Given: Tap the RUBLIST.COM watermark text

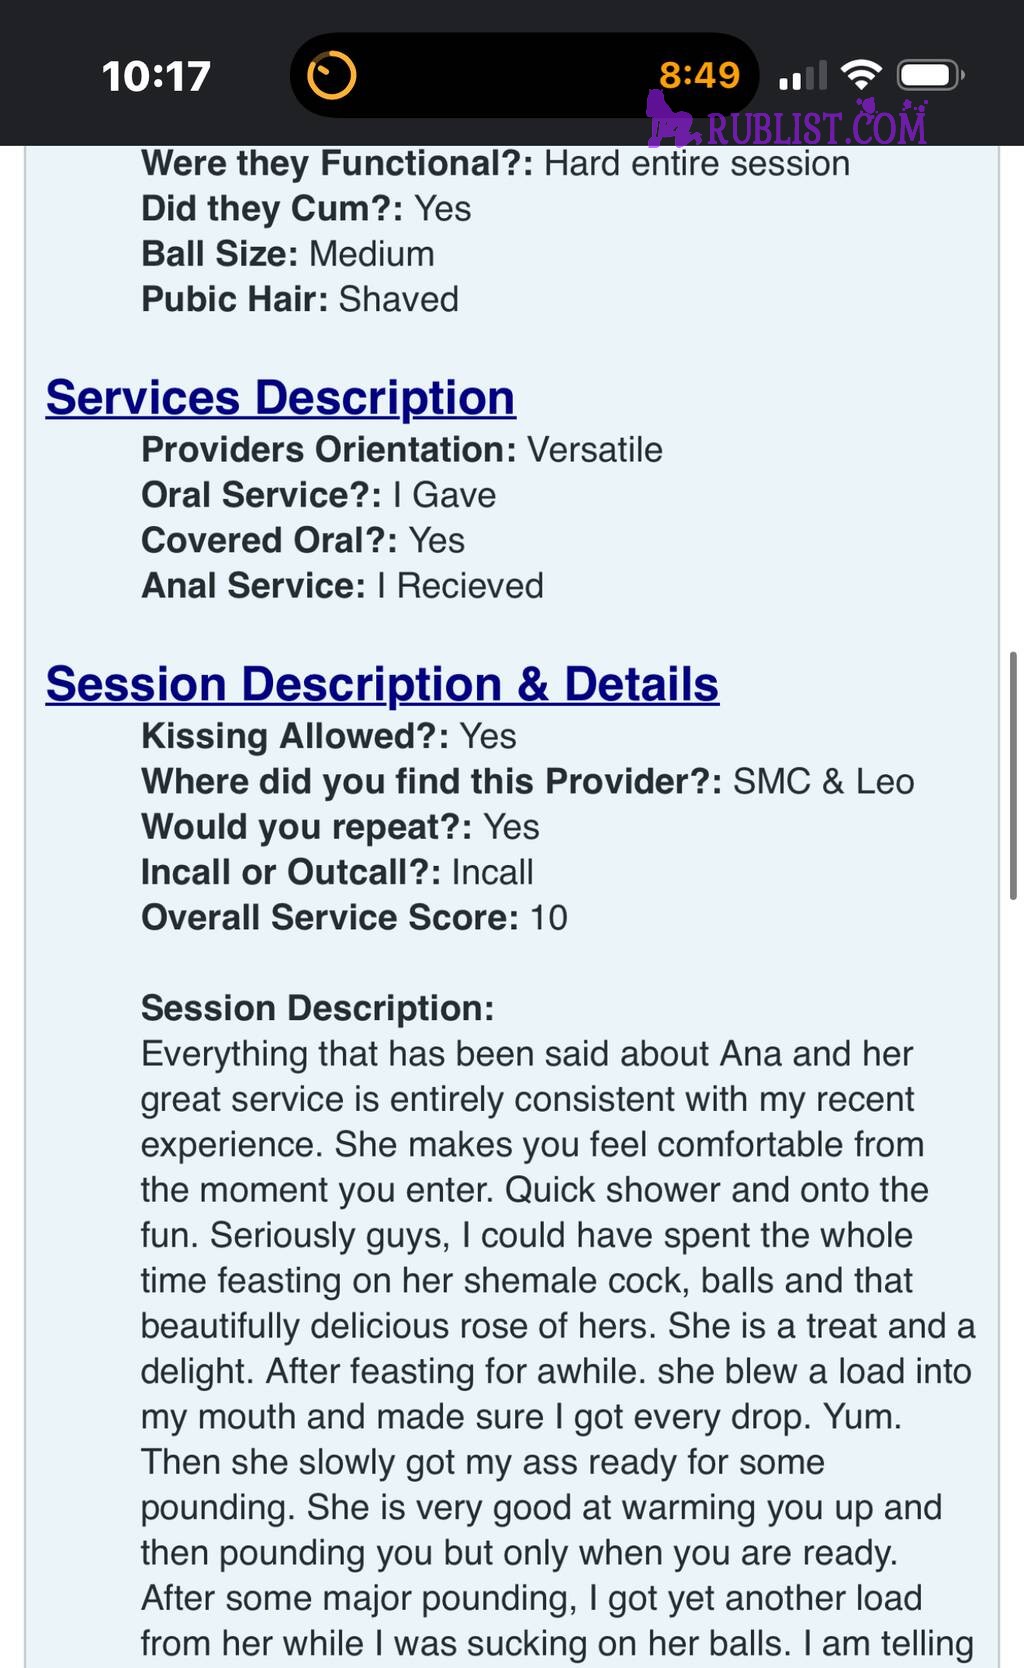Looking at the screenshot, I should (x=817, y=128).
